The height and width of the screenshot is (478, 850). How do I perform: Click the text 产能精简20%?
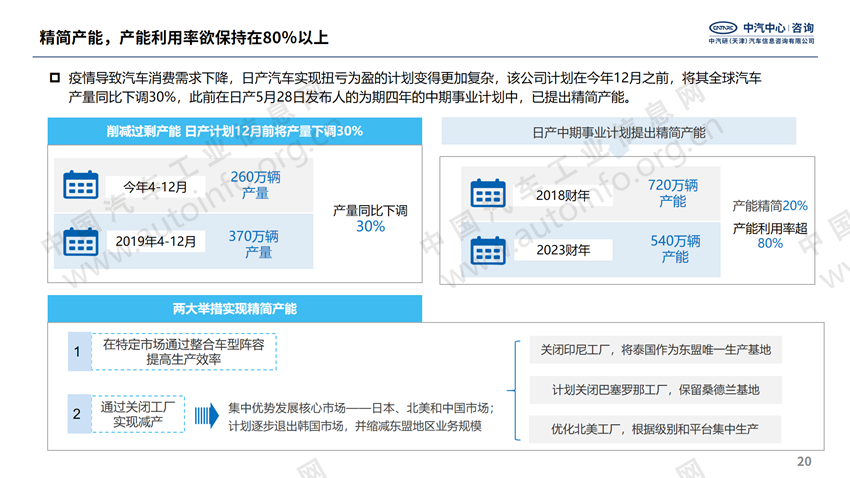pyautogui.click(x=770, y=206)
